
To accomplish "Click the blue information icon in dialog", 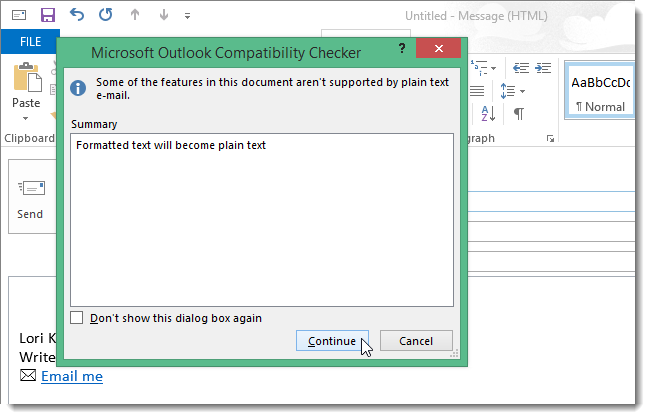I will [x=78, y=88].
